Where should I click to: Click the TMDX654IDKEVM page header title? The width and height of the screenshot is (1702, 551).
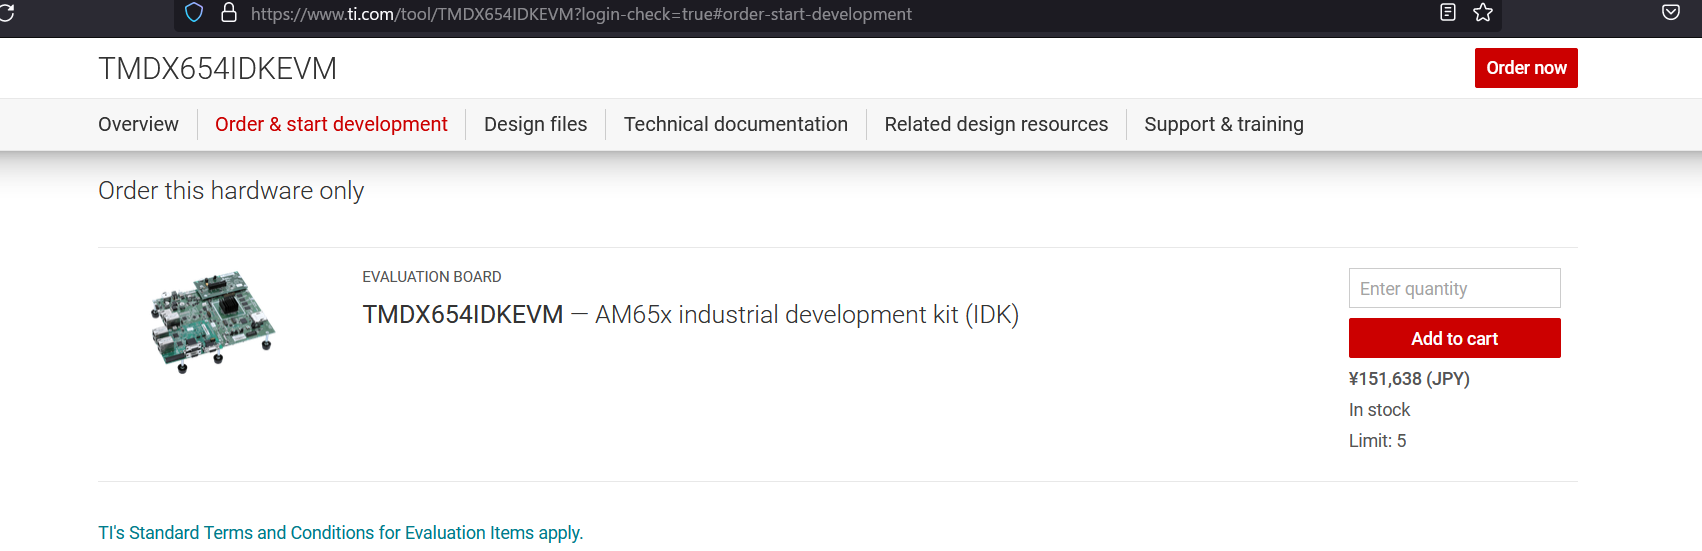217,68
